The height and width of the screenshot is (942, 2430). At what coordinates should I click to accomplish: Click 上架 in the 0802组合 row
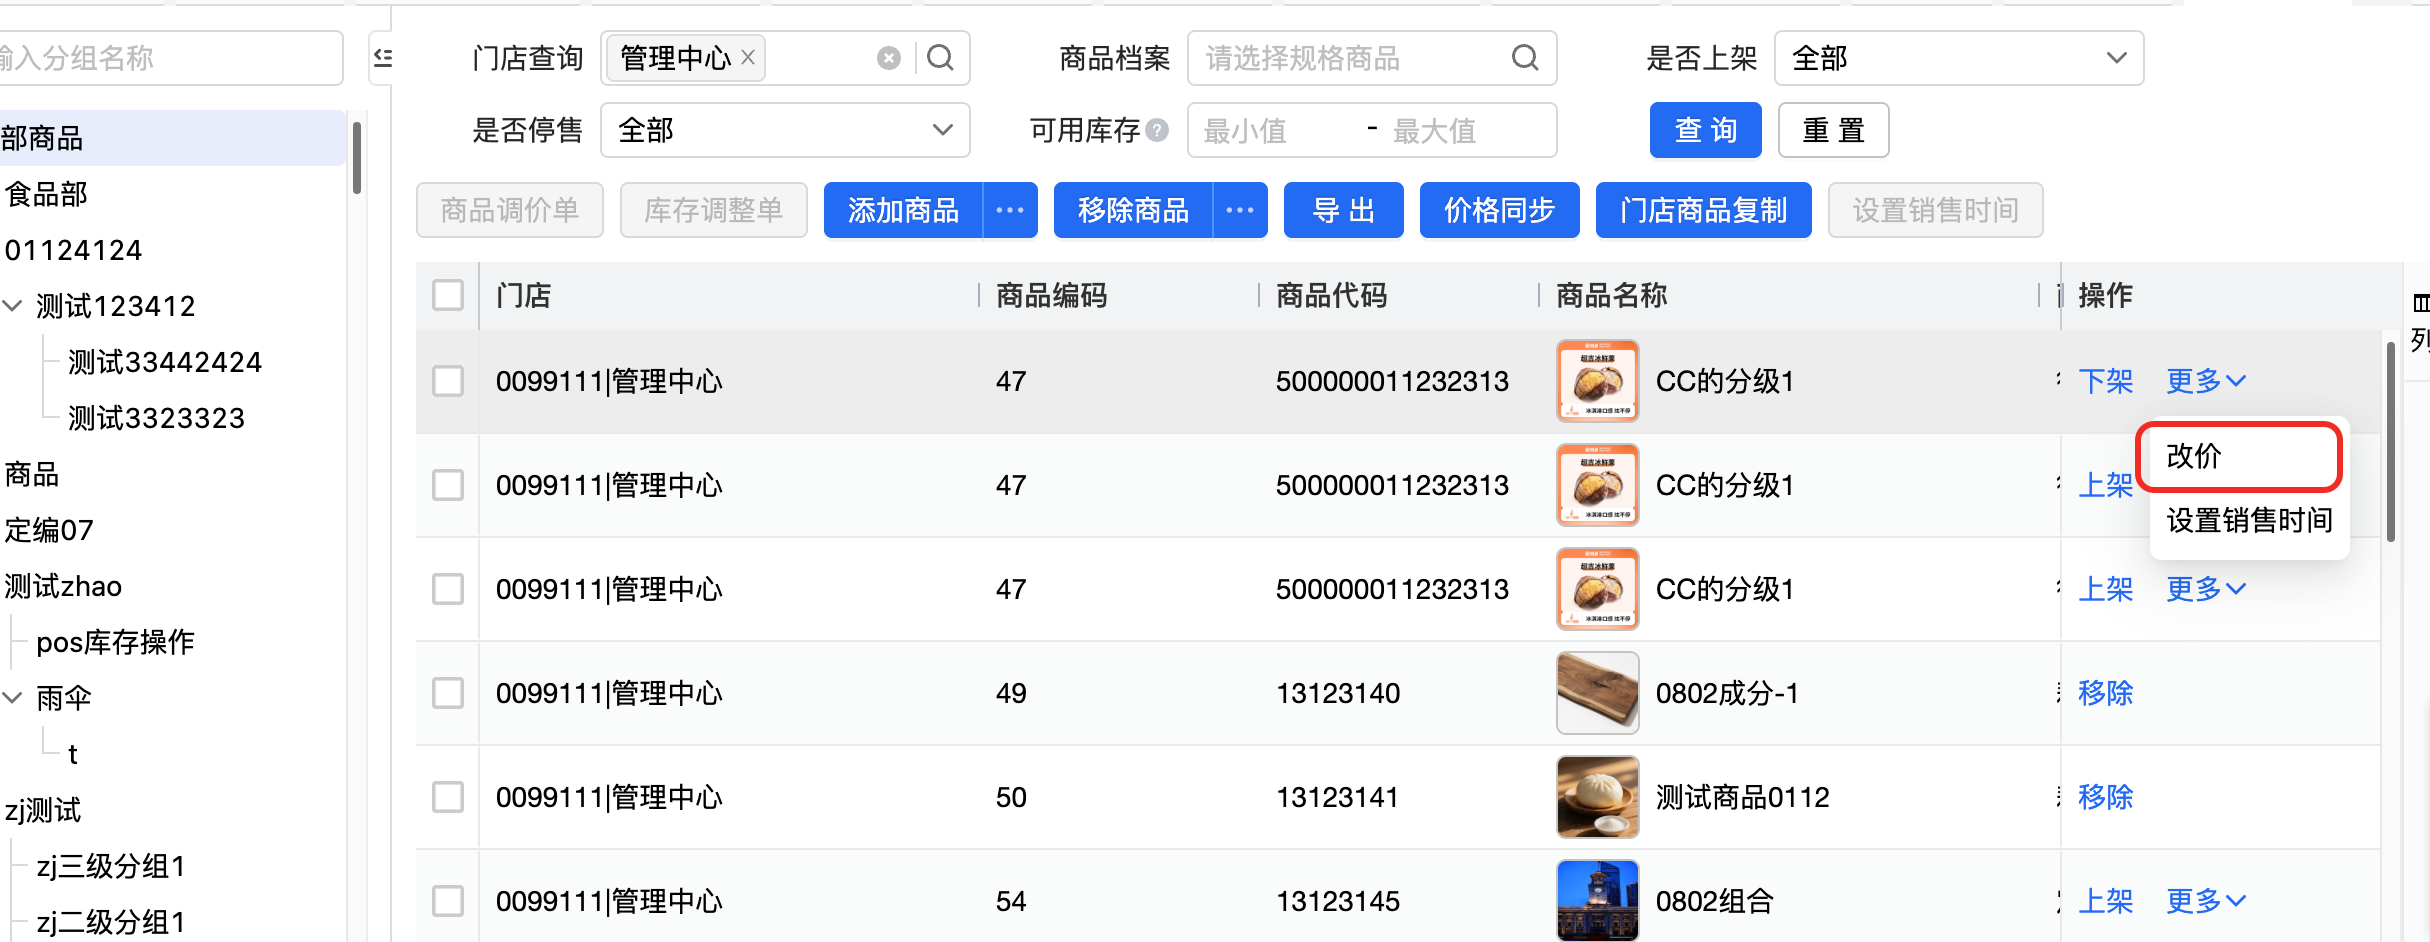coord(2106,901)
